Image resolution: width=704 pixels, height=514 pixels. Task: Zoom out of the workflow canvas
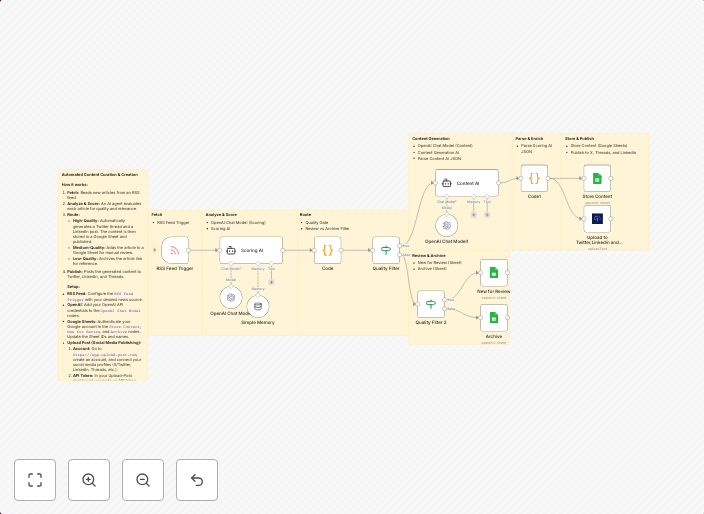[x=143, y=479]
